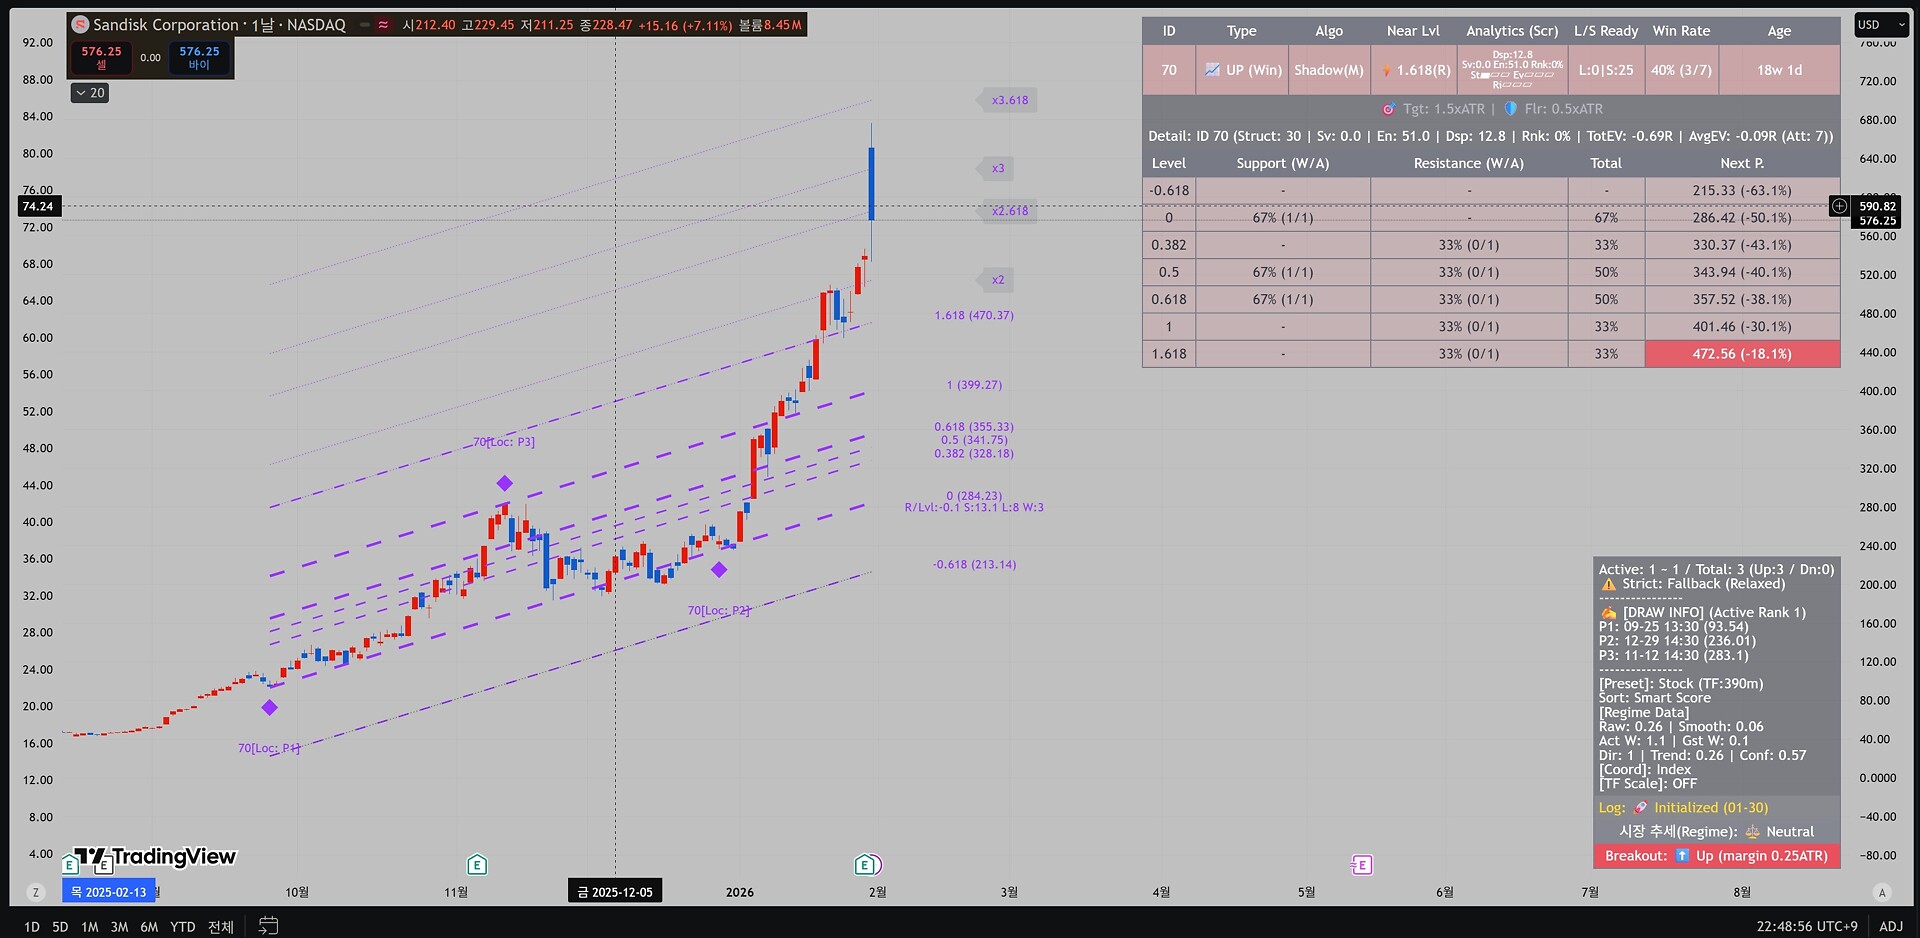Viewport: 1920px width, 938px height.
Task: Click the red 576.25 셀 sell button
Action: (x=101, y=58)
